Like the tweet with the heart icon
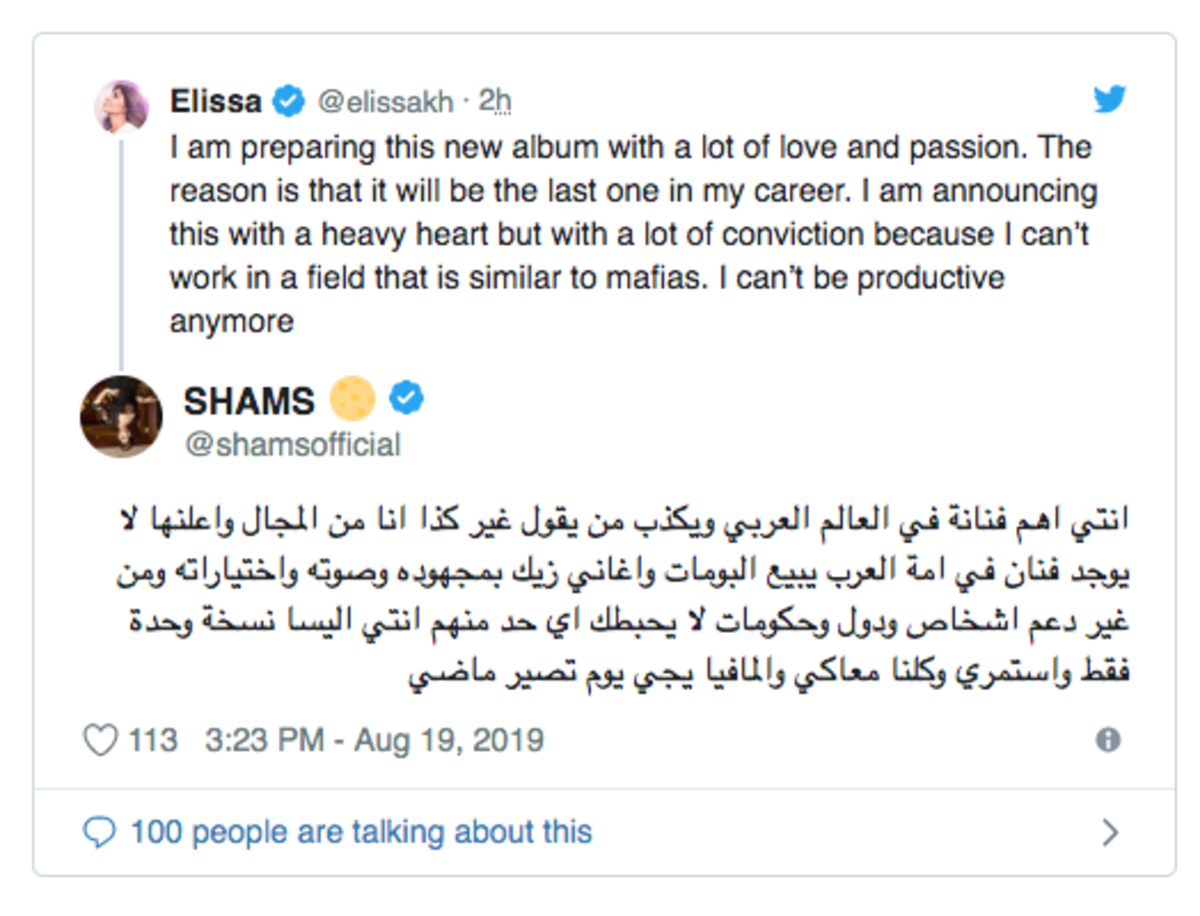 point(100,741)
